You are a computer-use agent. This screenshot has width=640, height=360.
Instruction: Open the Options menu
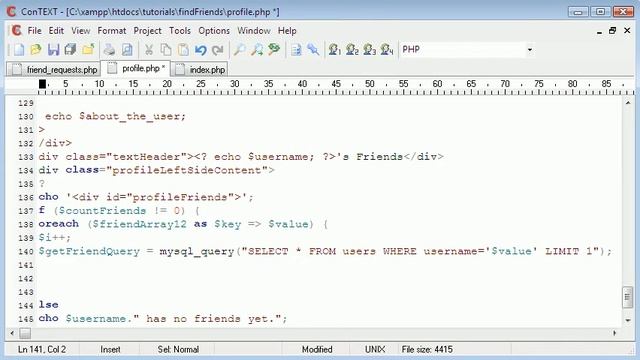(214, 31)
